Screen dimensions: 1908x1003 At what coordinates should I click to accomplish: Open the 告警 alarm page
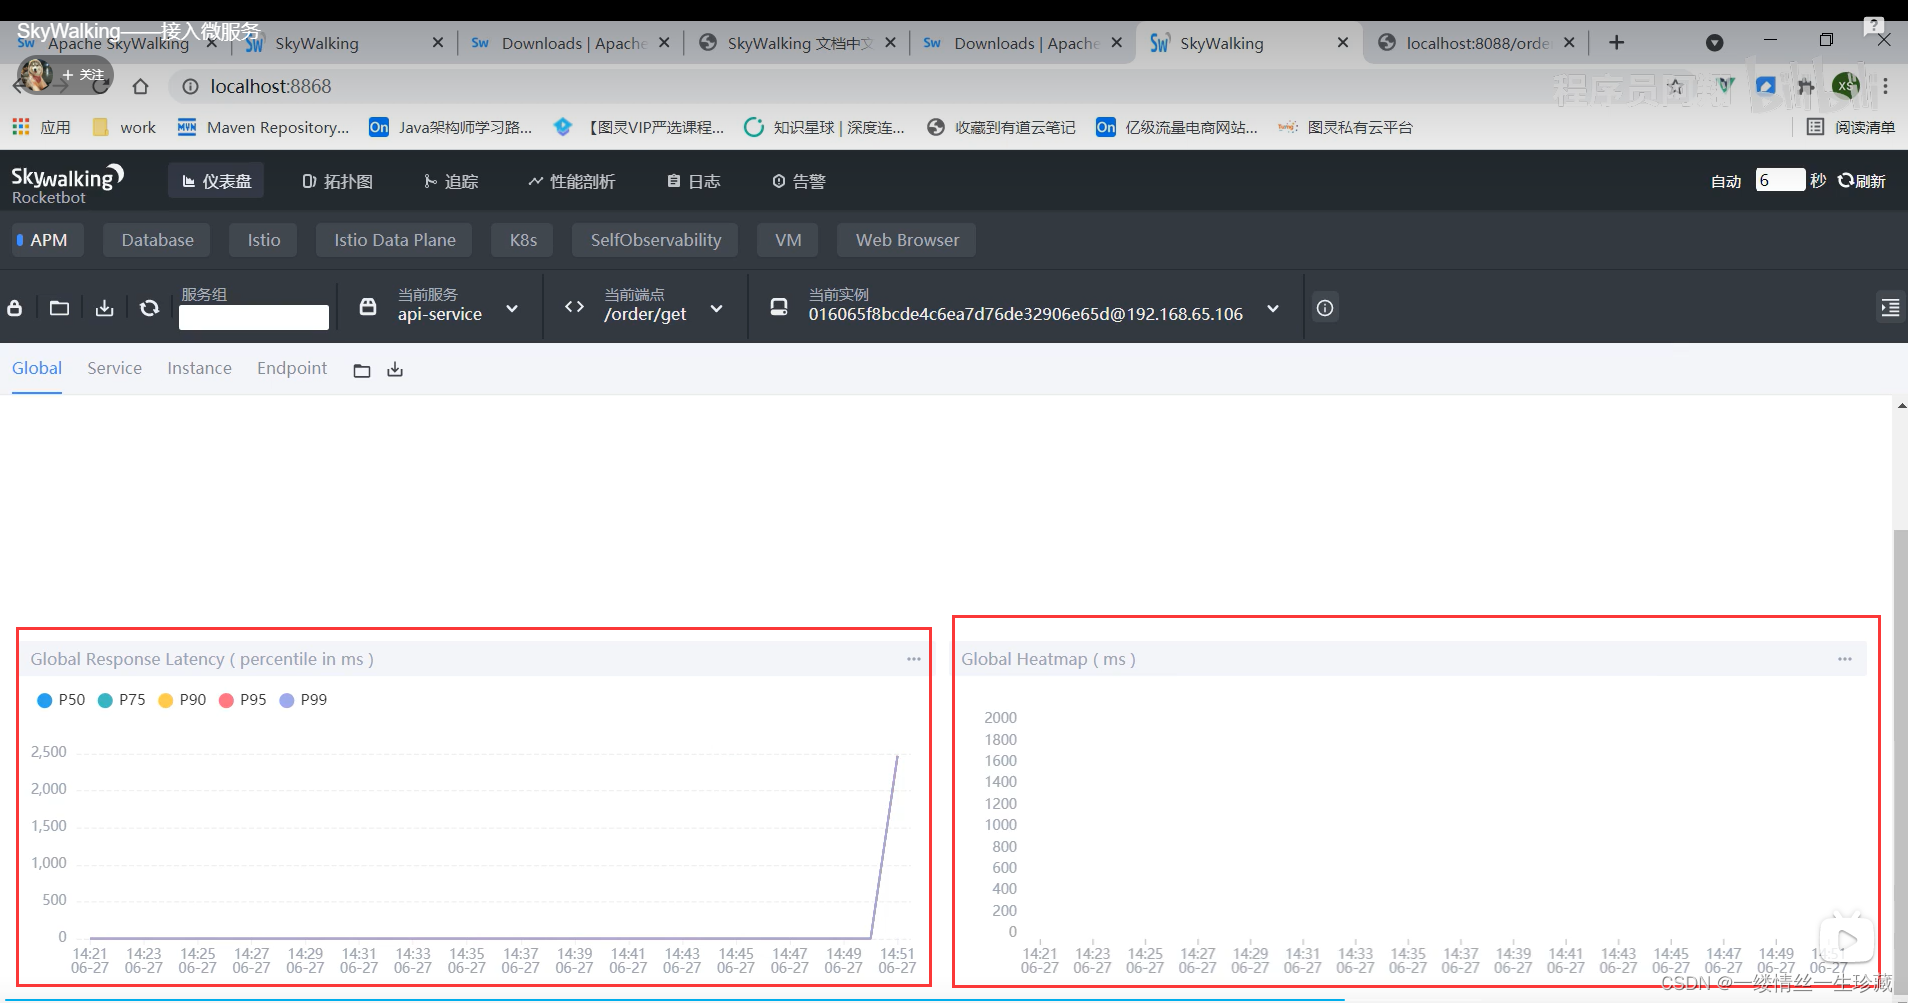798,181
